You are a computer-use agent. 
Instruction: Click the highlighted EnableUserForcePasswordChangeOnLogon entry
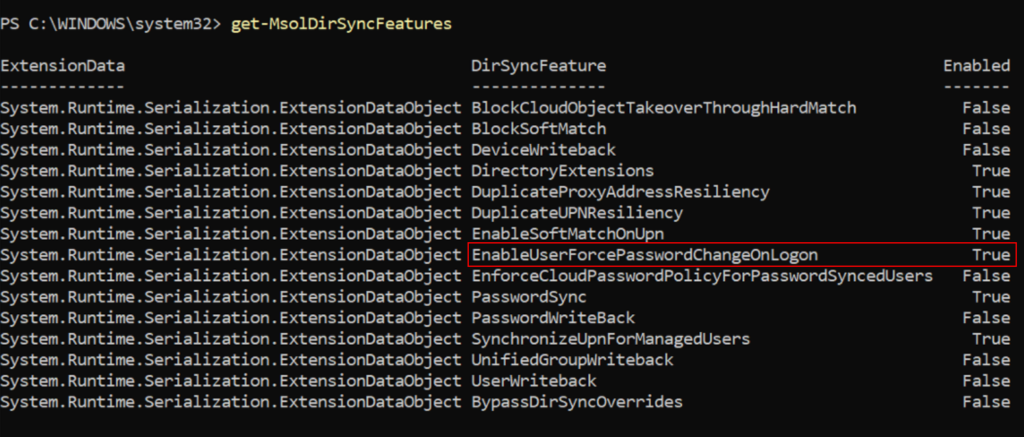[645, 255]
